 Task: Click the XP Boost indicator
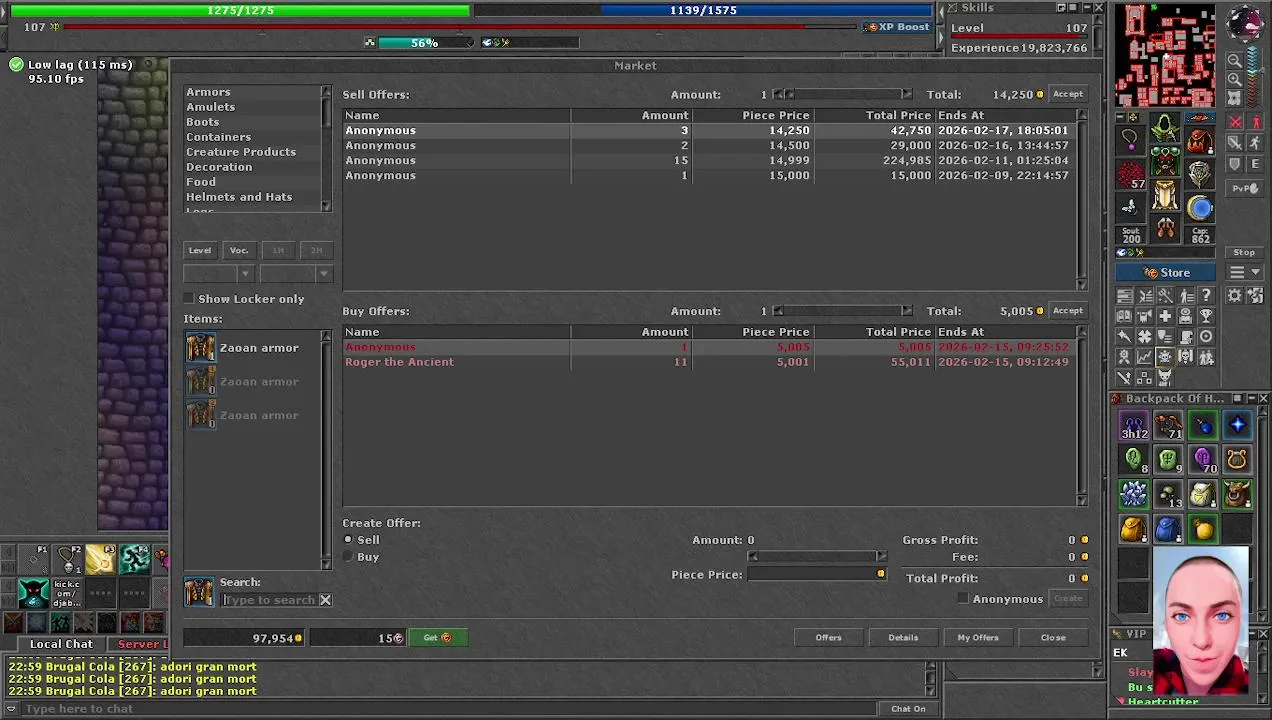tap(898, 27)
